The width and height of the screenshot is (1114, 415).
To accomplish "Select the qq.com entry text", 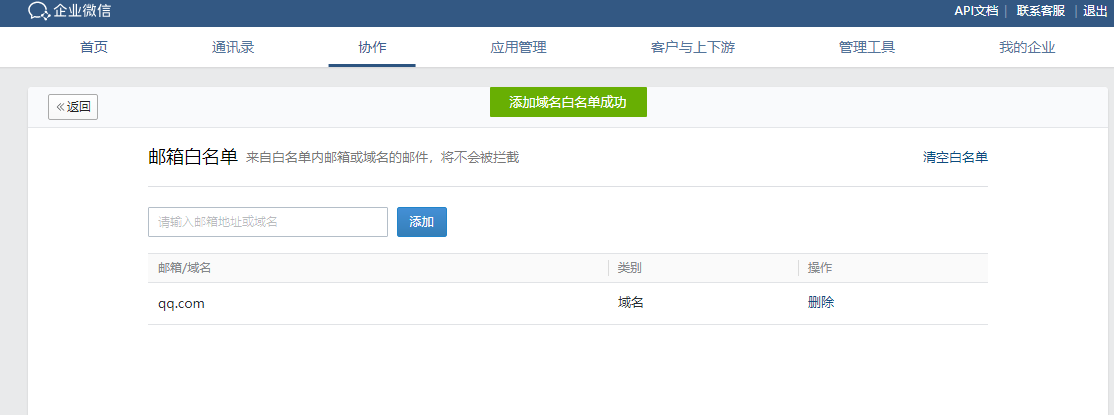I will 181,304.
